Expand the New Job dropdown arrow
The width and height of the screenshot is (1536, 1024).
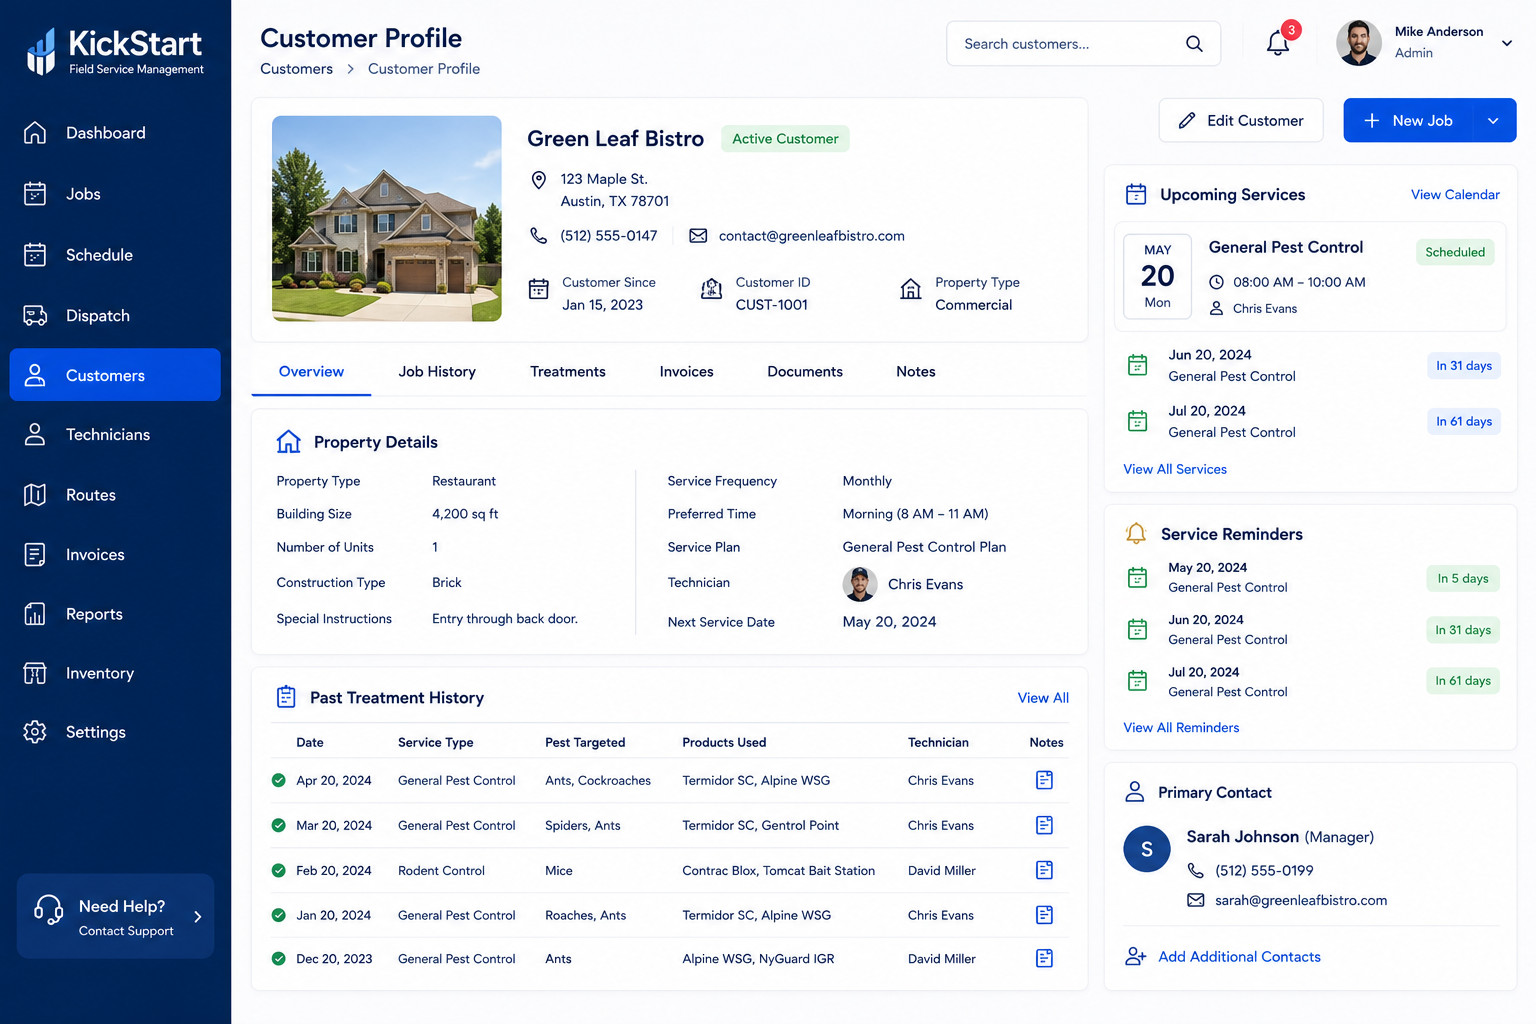tap(1493, 121)
